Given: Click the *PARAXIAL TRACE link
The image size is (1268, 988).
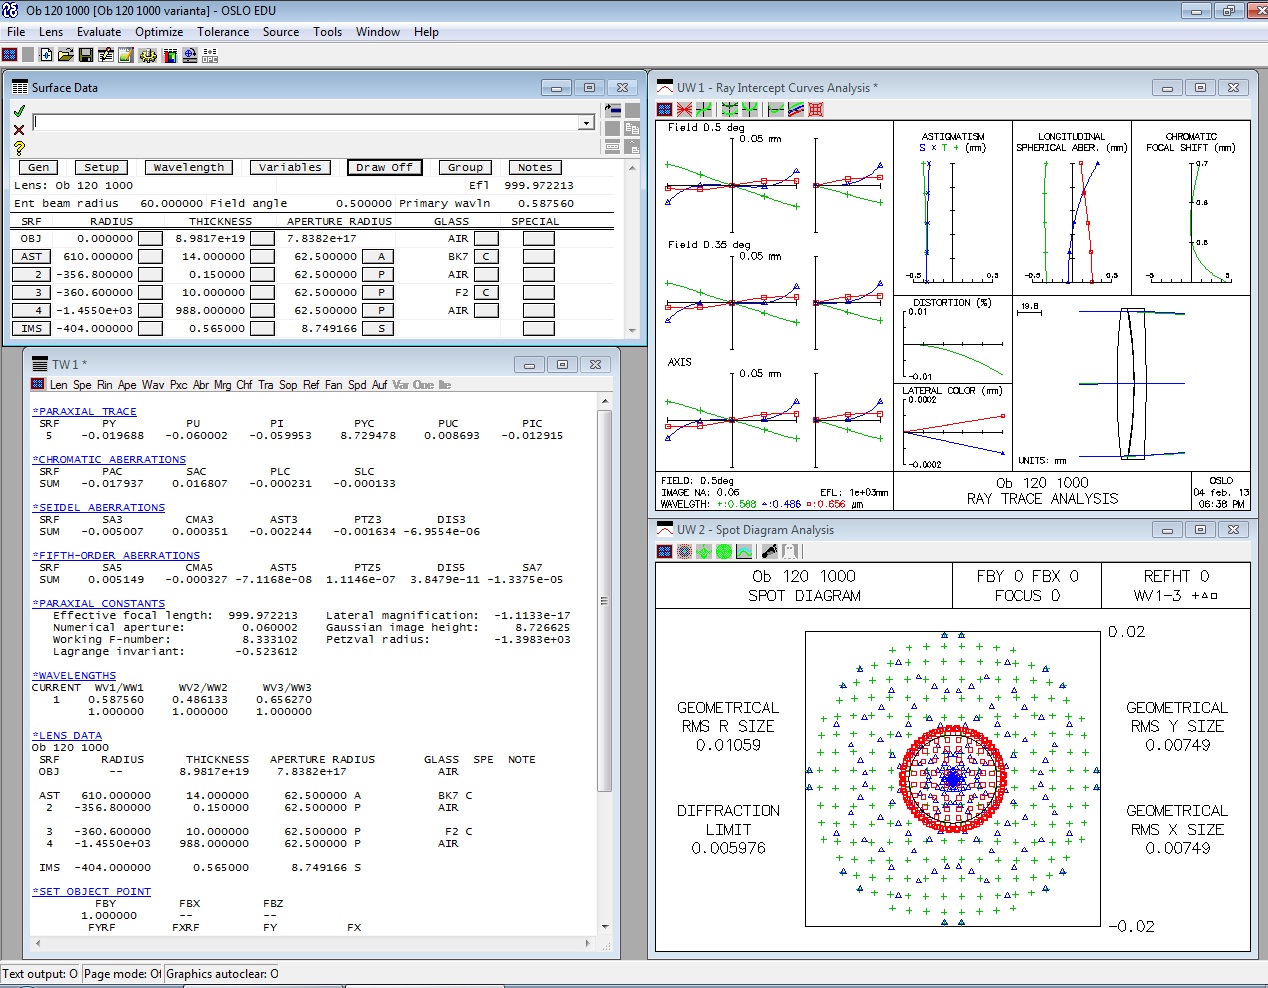Looking at the screenshot, I should 85,411.
